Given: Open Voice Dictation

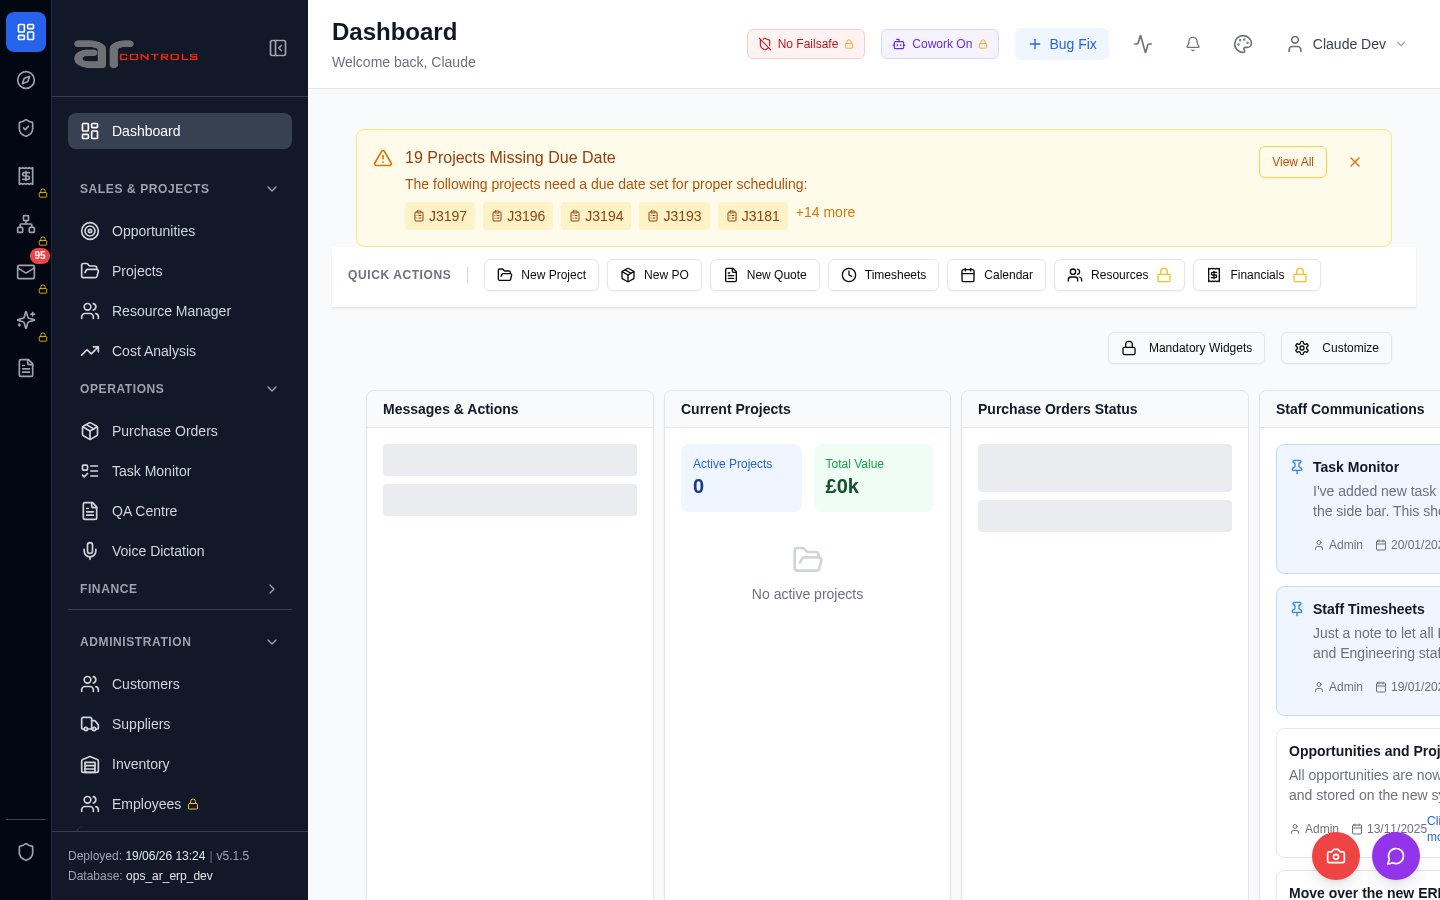Looking at the screenshot, I should click(180, 551).
